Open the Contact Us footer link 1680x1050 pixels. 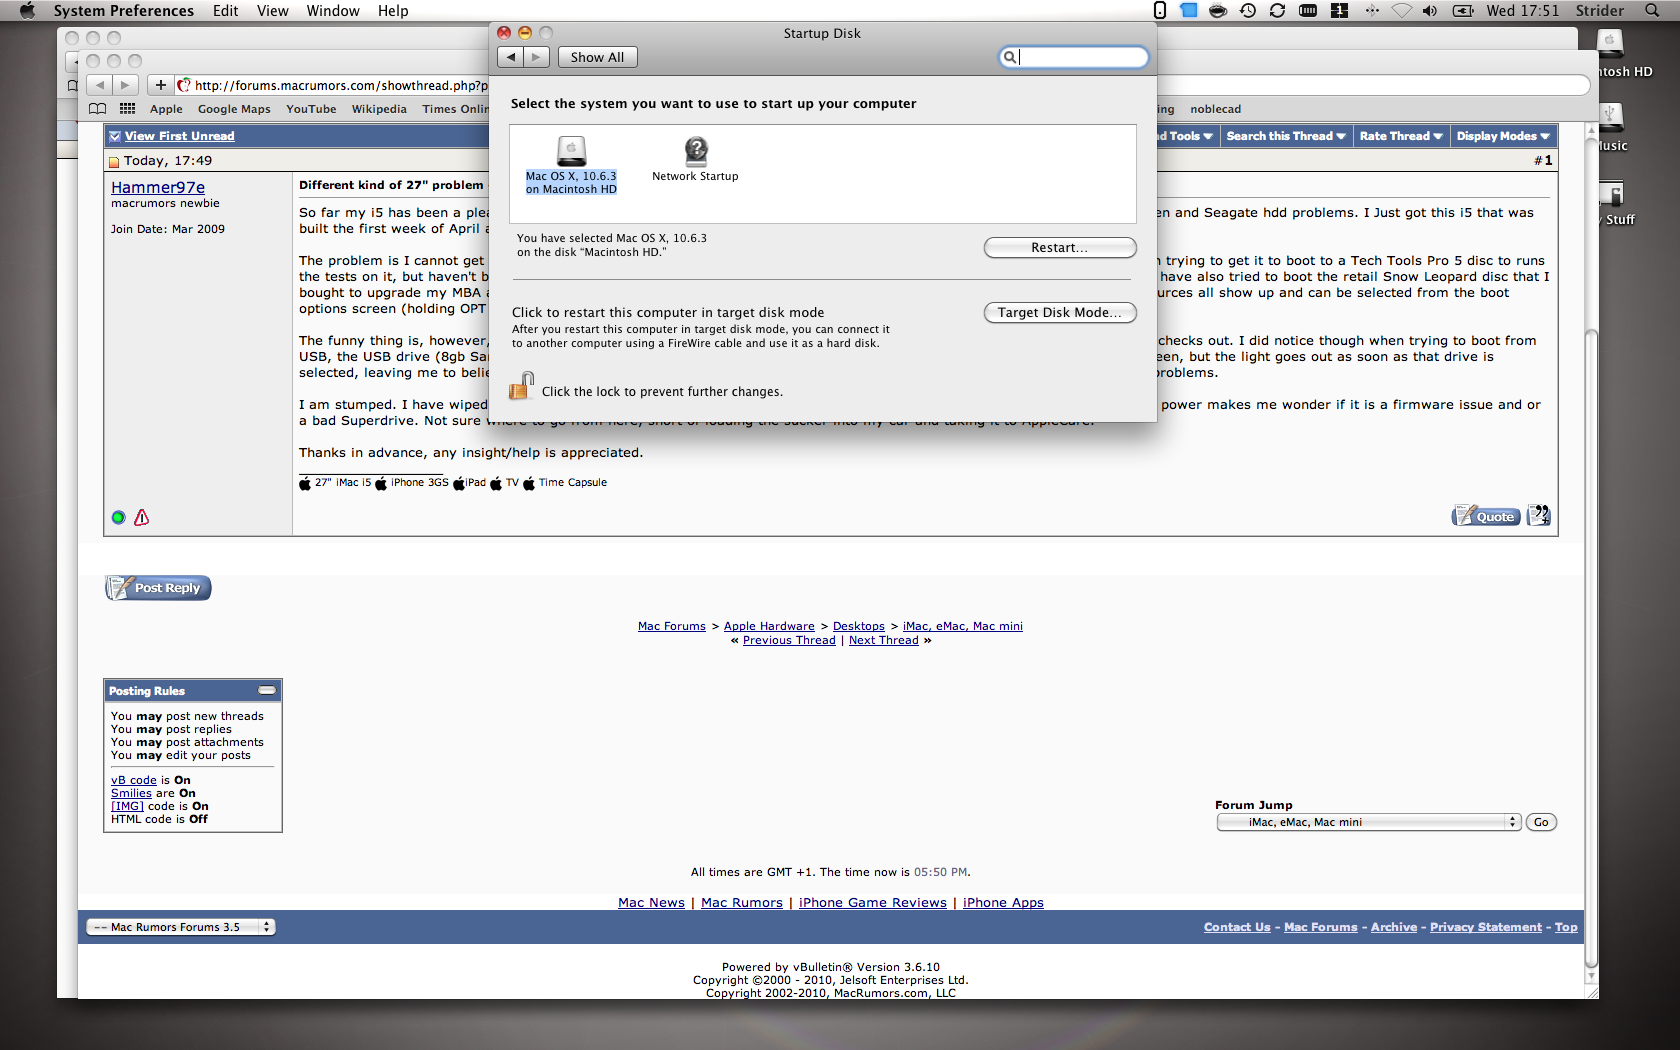(1237, 927)
